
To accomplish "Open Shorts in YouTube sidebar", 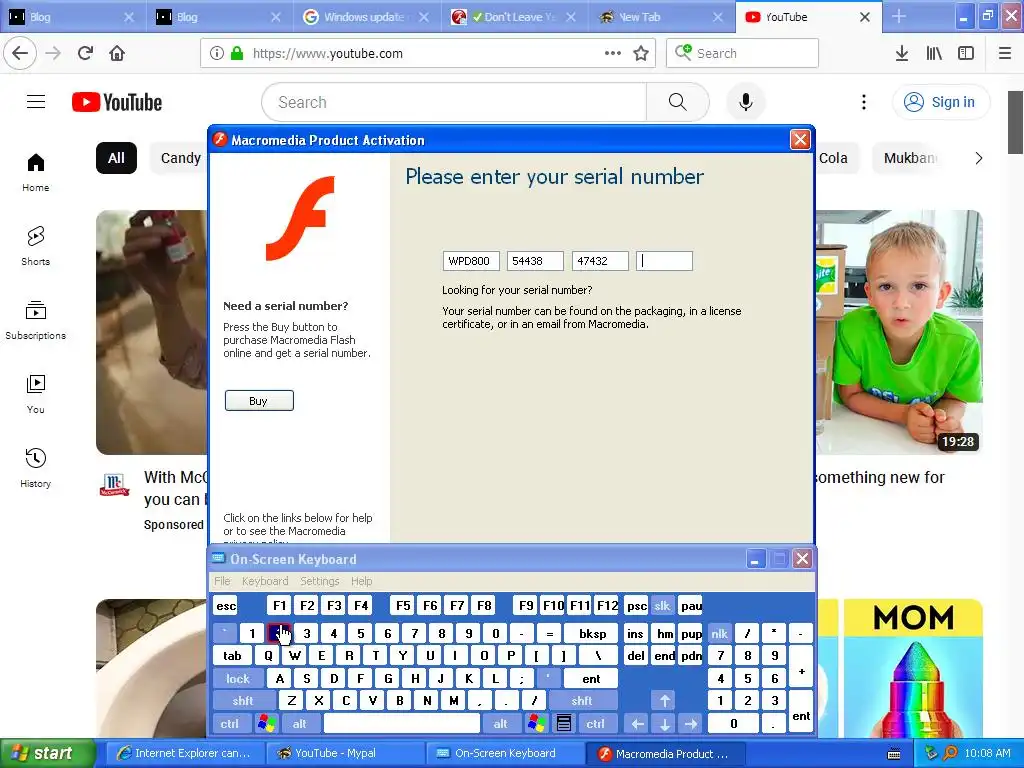I will coord(36,246).
